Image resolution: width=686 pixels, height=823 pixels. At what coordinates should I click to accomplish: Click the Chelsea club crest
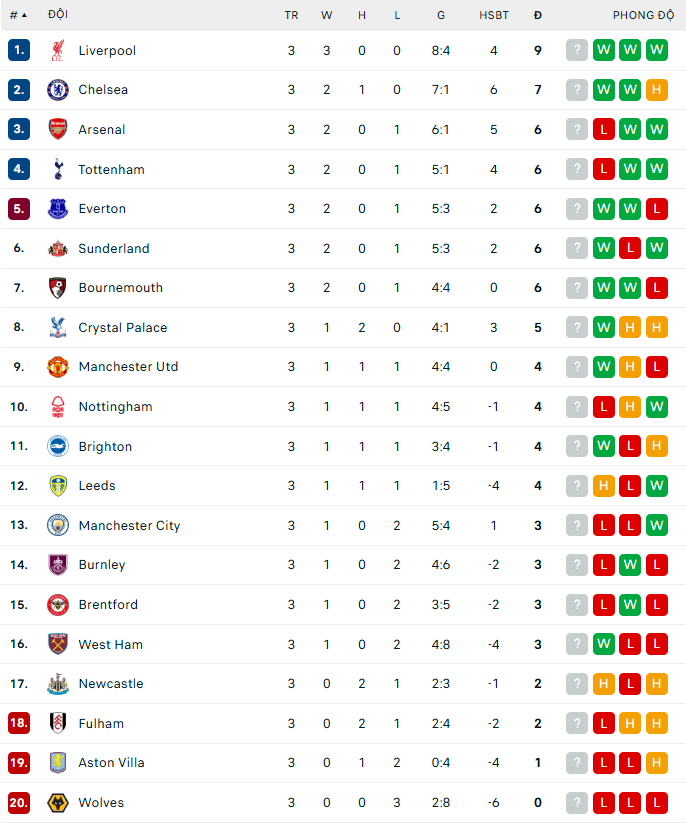click(58, 90)
